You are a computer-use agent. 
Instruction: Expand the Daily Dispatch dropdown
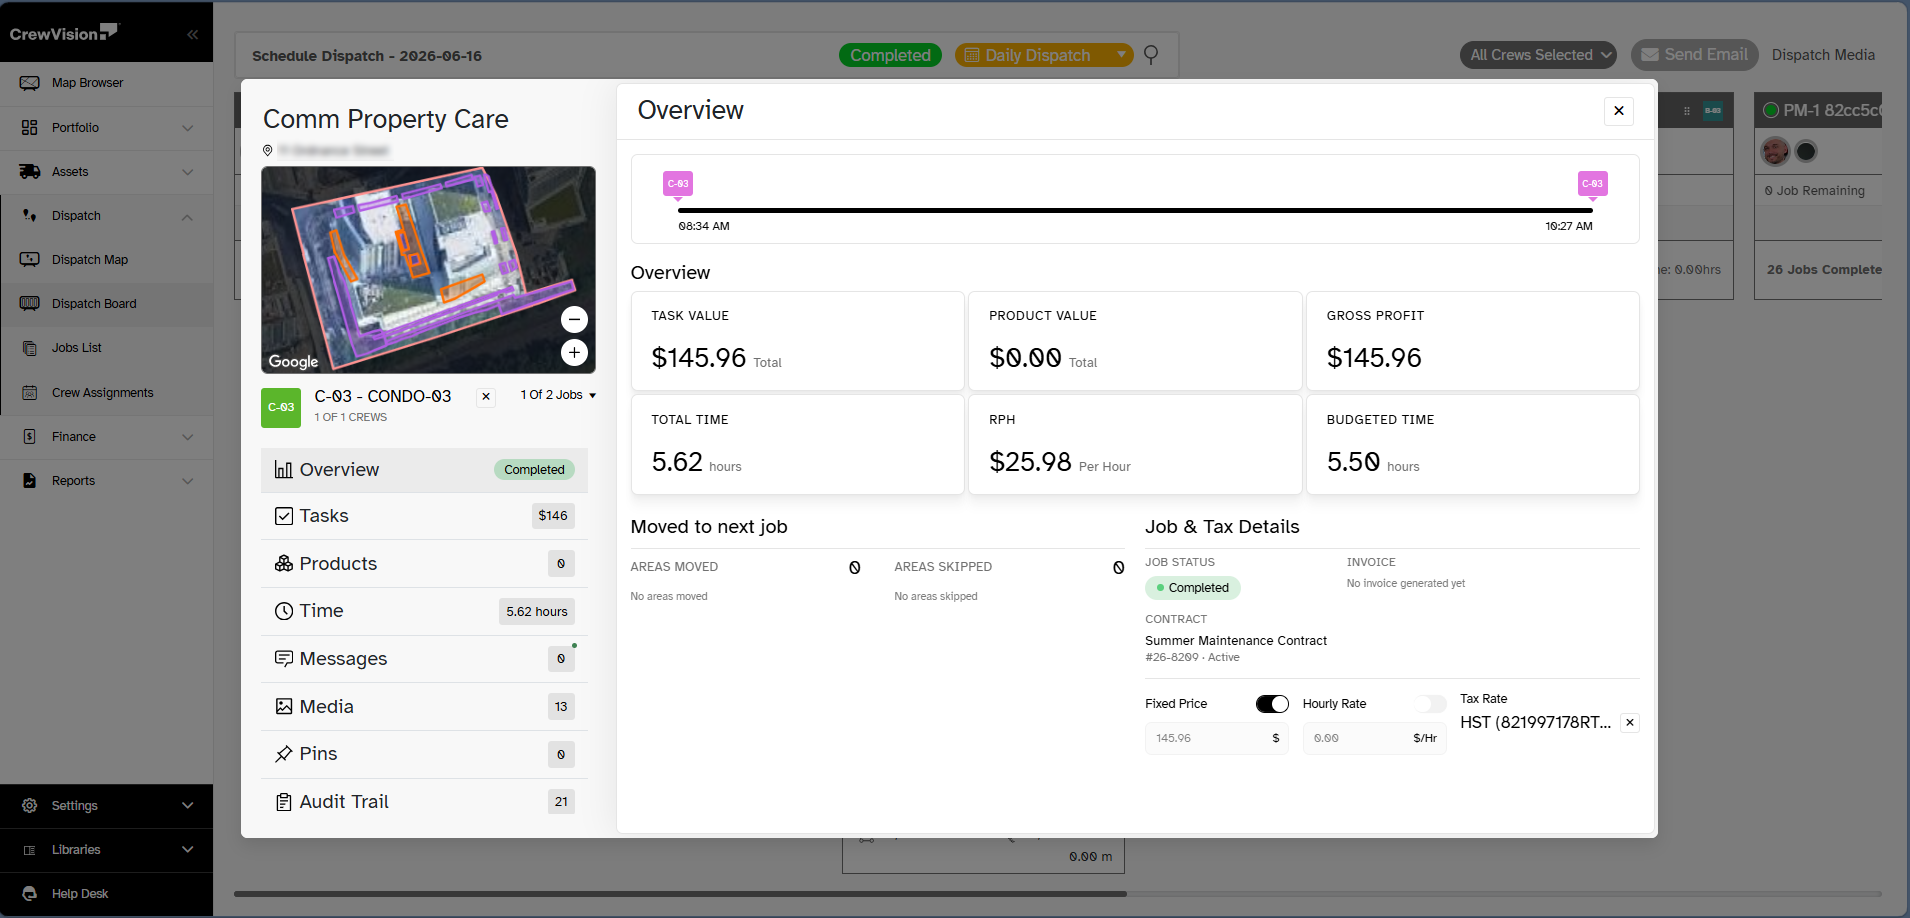(1122, 54)
